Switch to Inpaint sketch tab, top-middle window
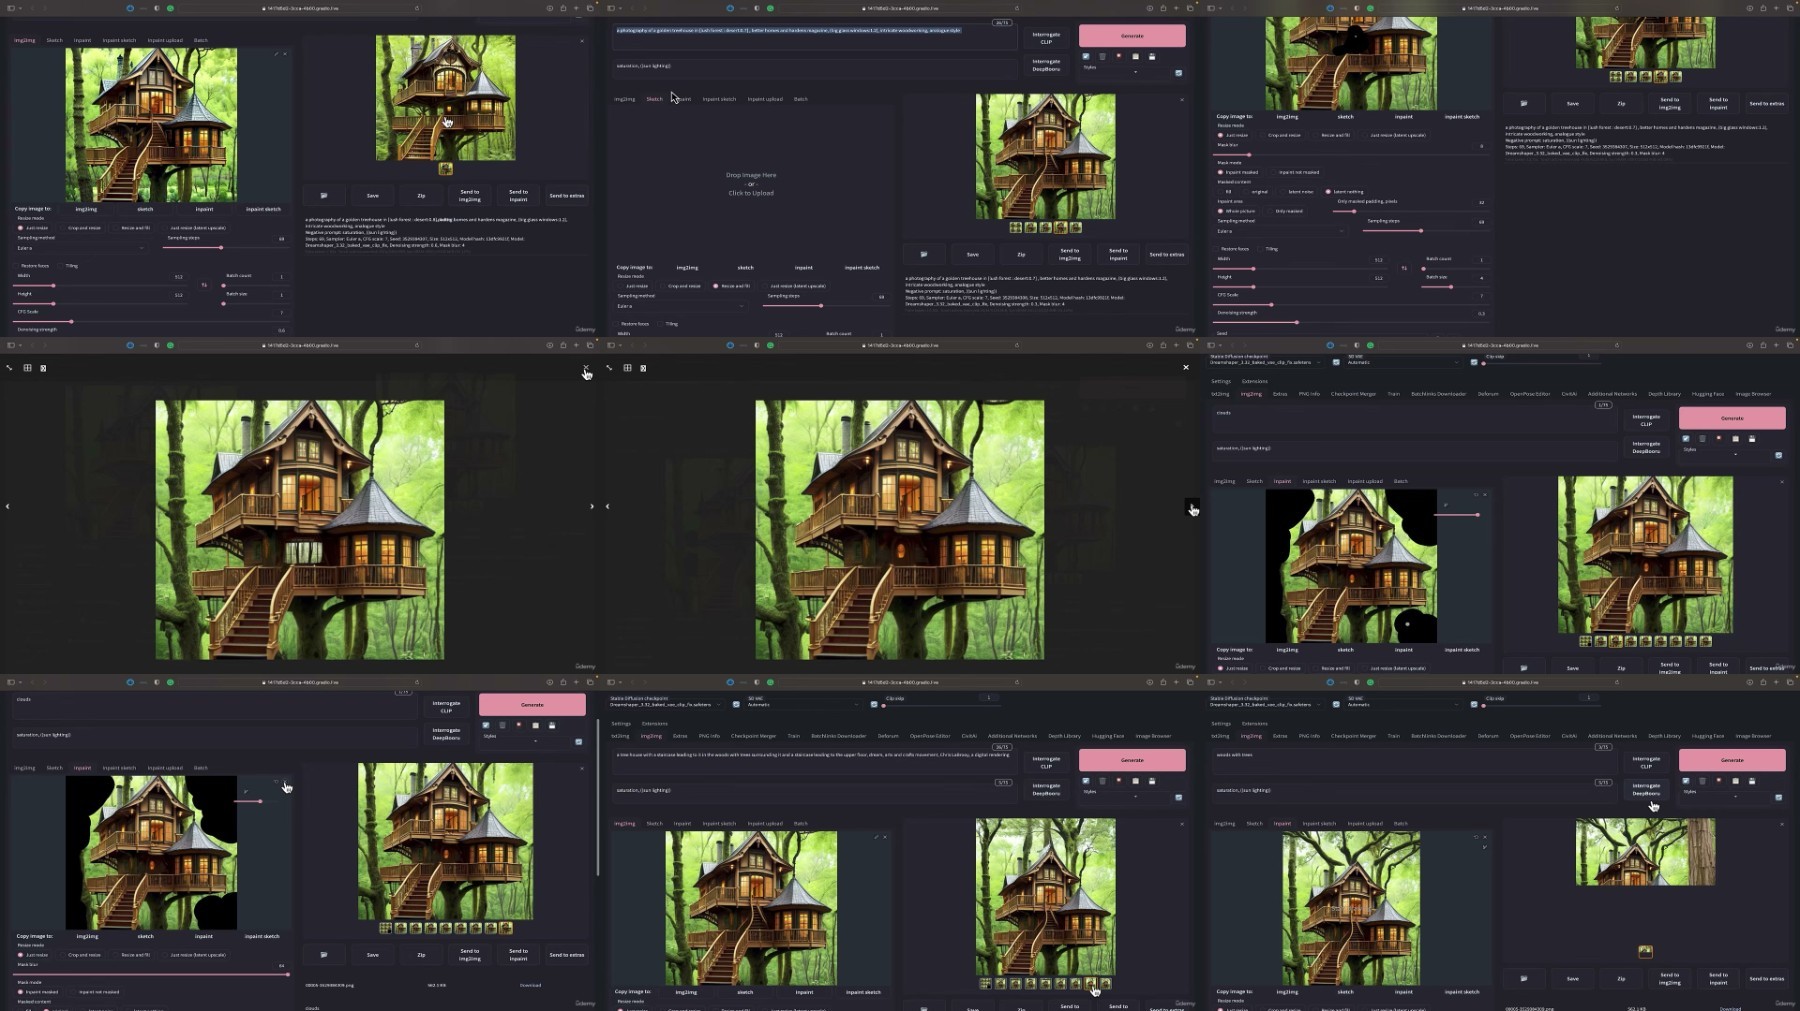 pos(719,99)
